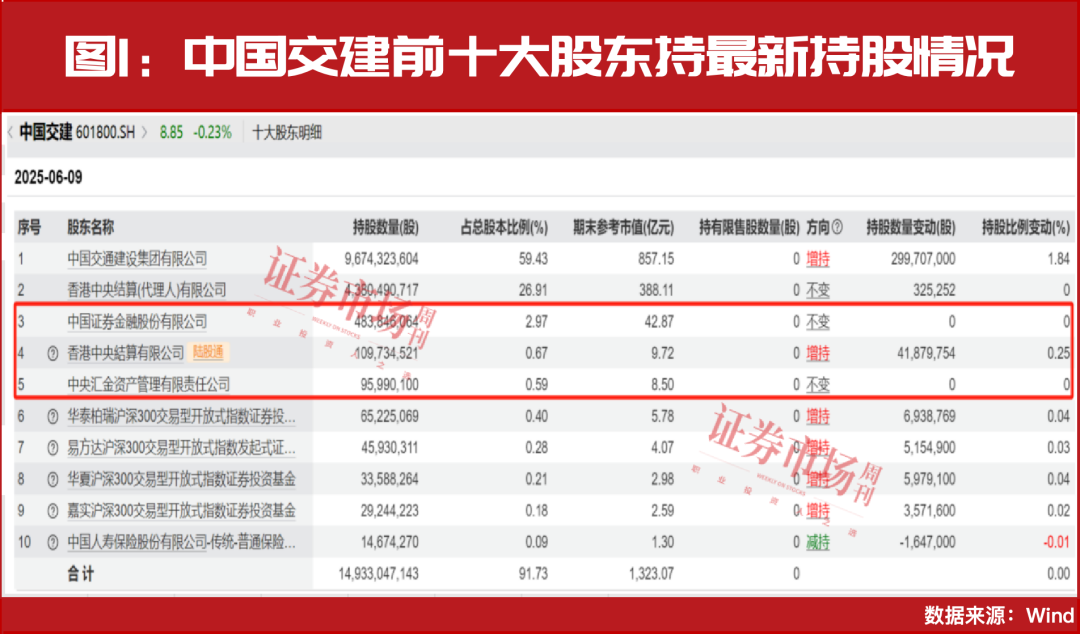Click the stock code 601800.SH
Viewport: 1080px width, 634px height.
[x=105, y=132]
